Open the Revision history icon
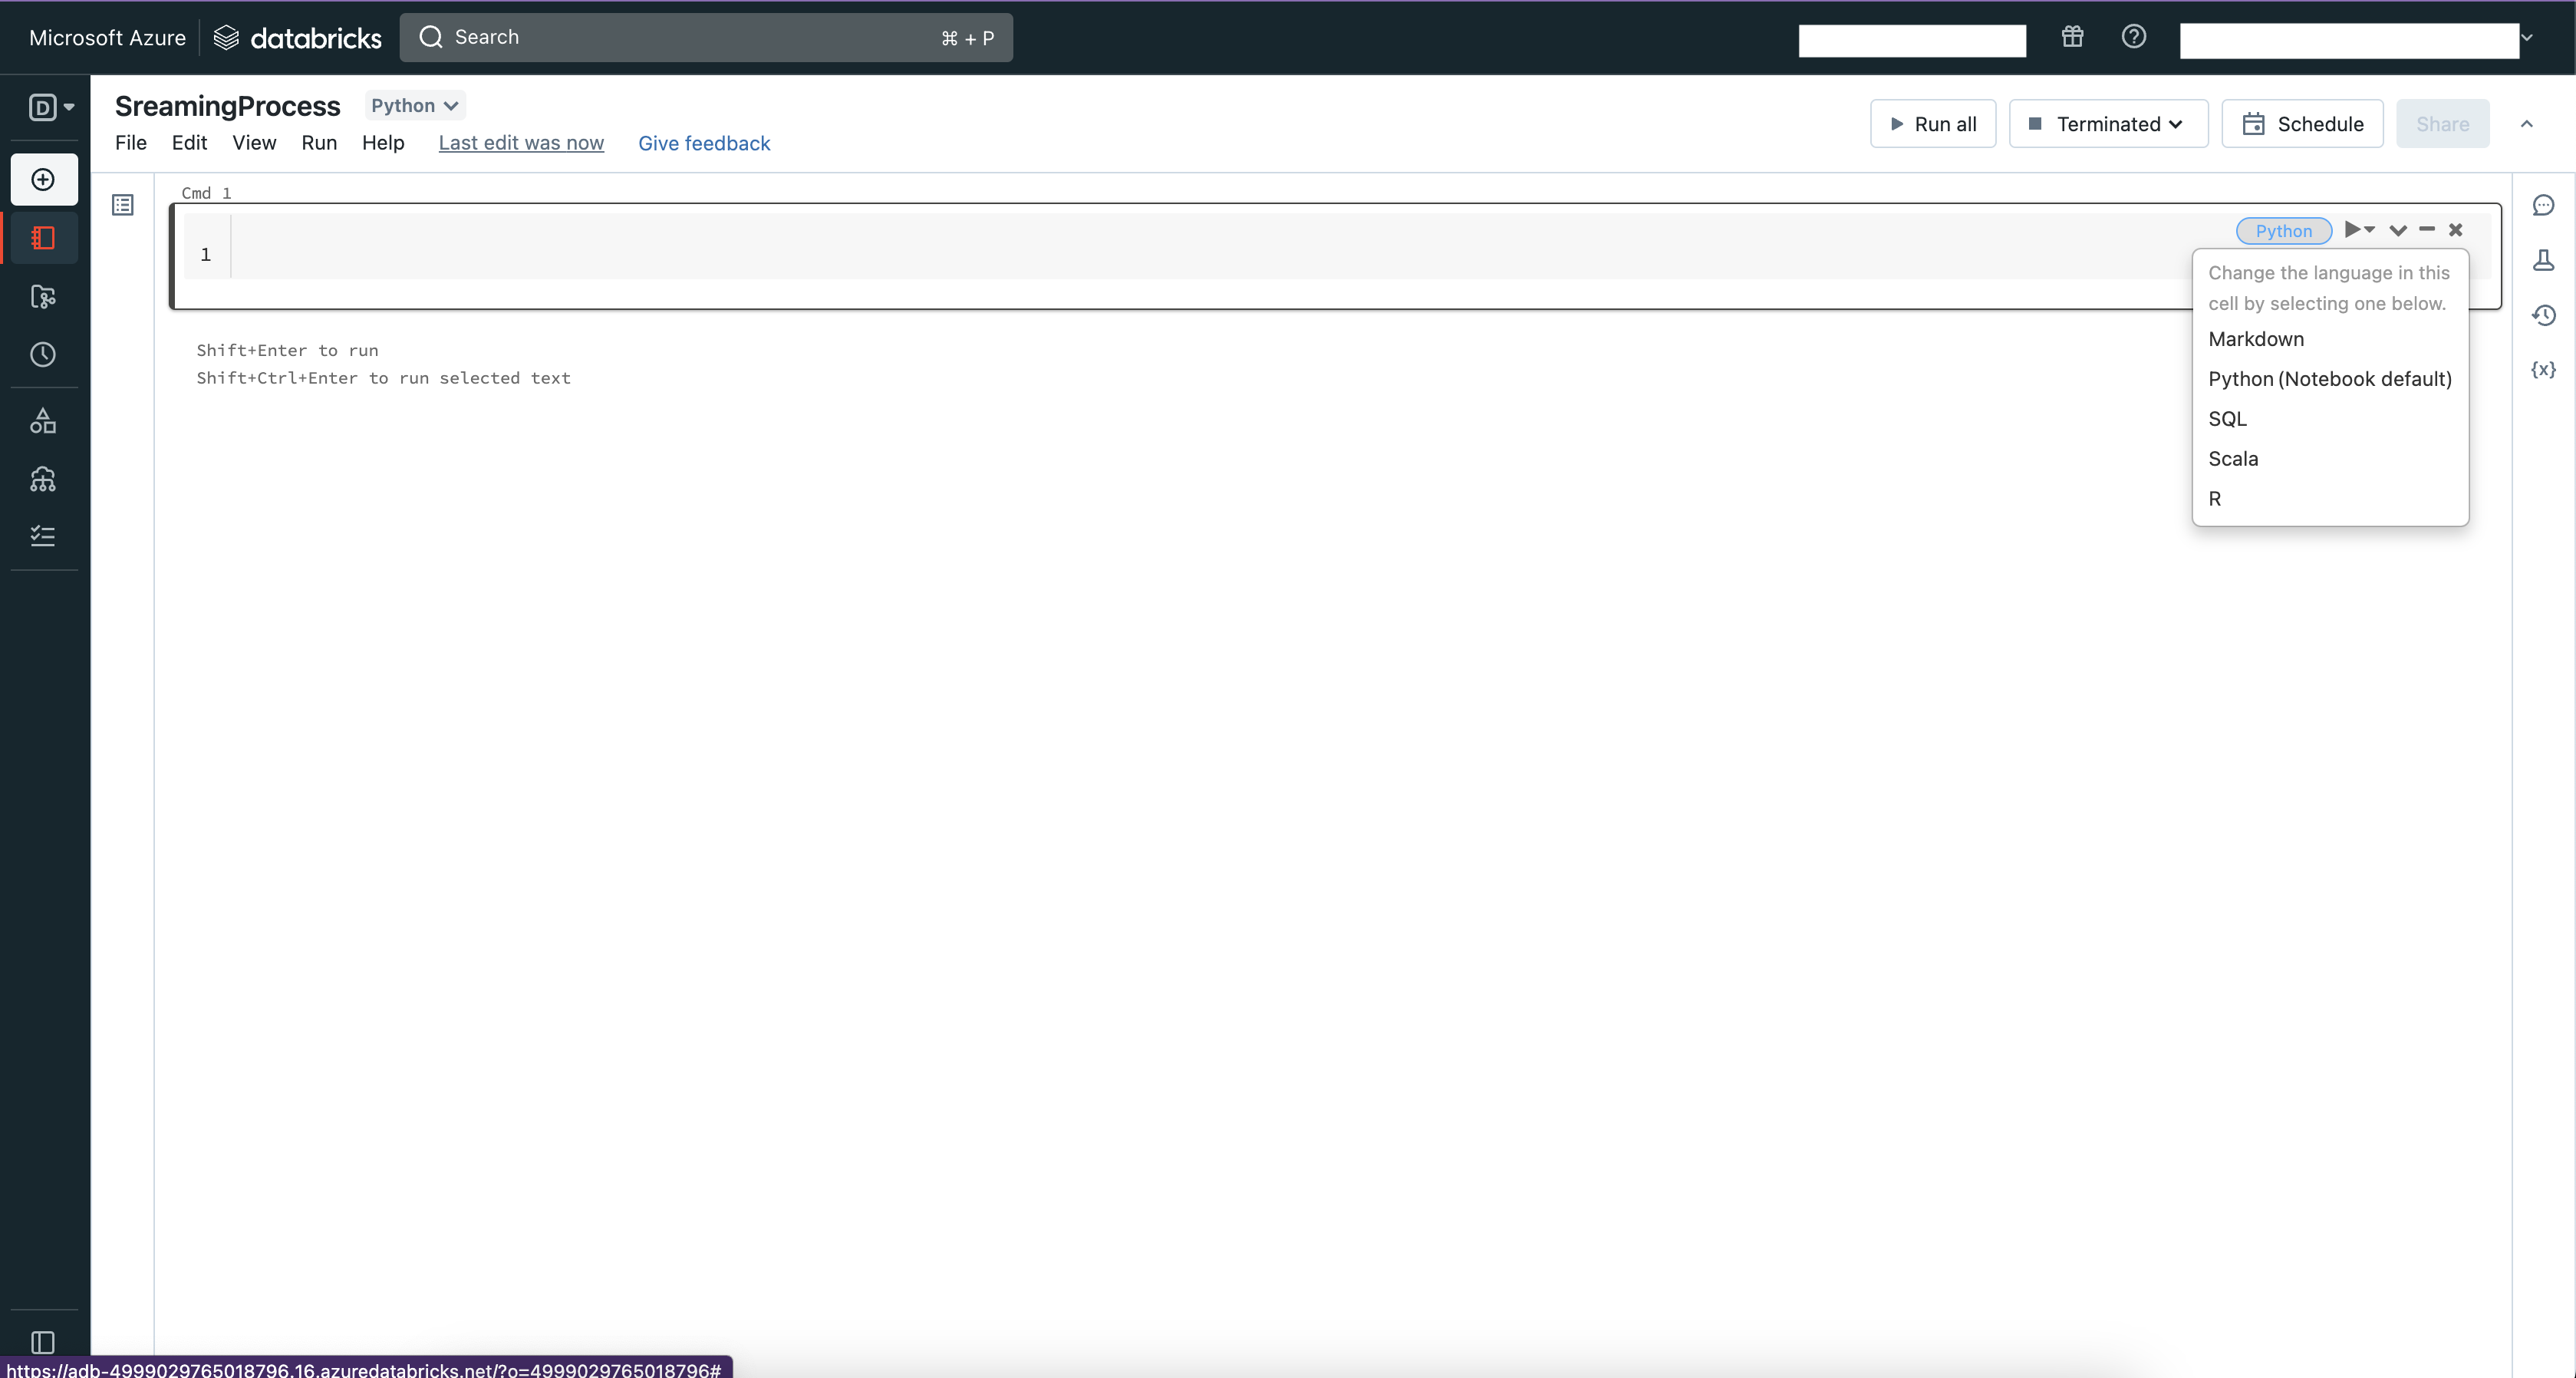2576x1378 pixels. point(2543,315)
